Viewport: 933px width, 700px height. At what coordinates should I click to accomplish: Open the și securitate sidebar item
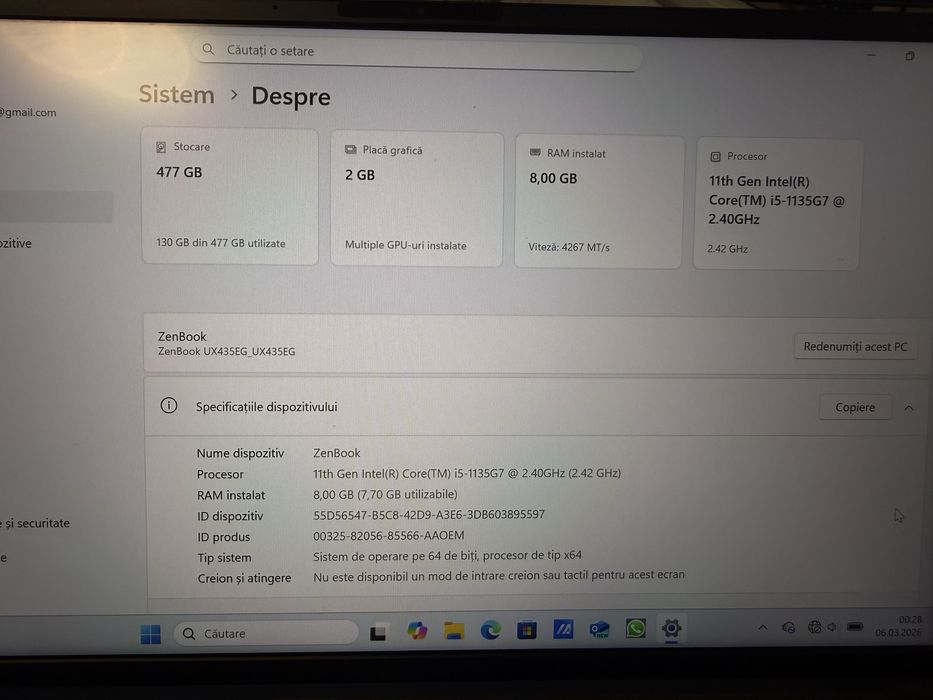point(37,523)
